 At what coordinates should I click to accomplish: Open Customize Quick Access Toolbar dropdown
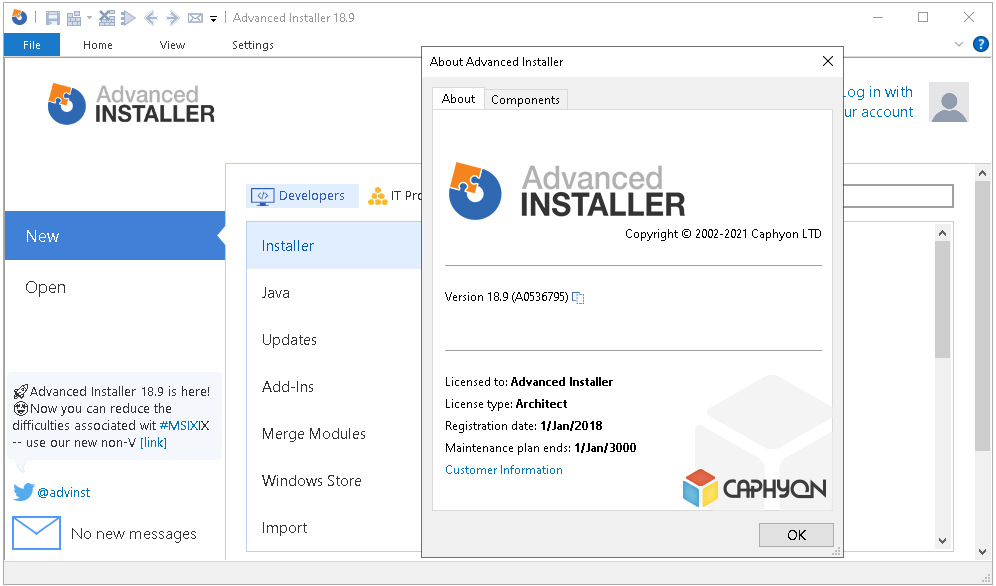click(x=213, y=18)
